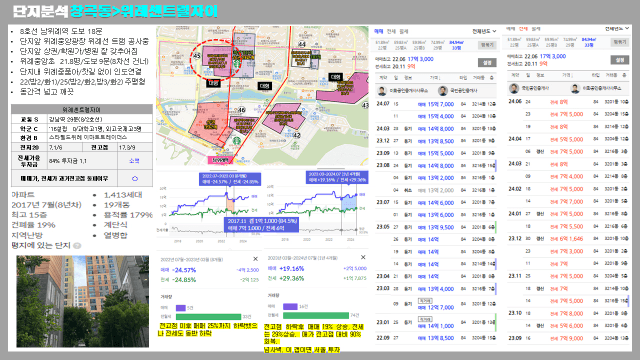Click the jeonse row priced 6억 1,646
Viewport: 640px width, 360px height.
point(569,239)
